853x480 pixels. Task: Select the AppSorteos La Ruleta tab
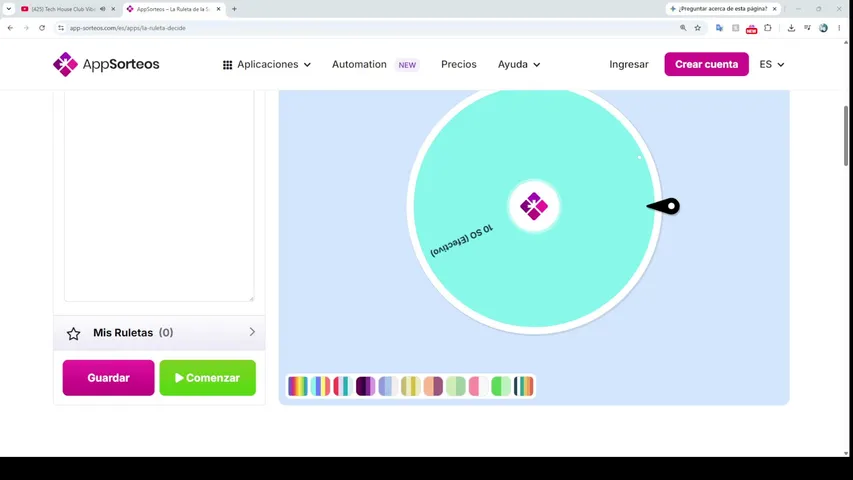[x=173, y=9]
